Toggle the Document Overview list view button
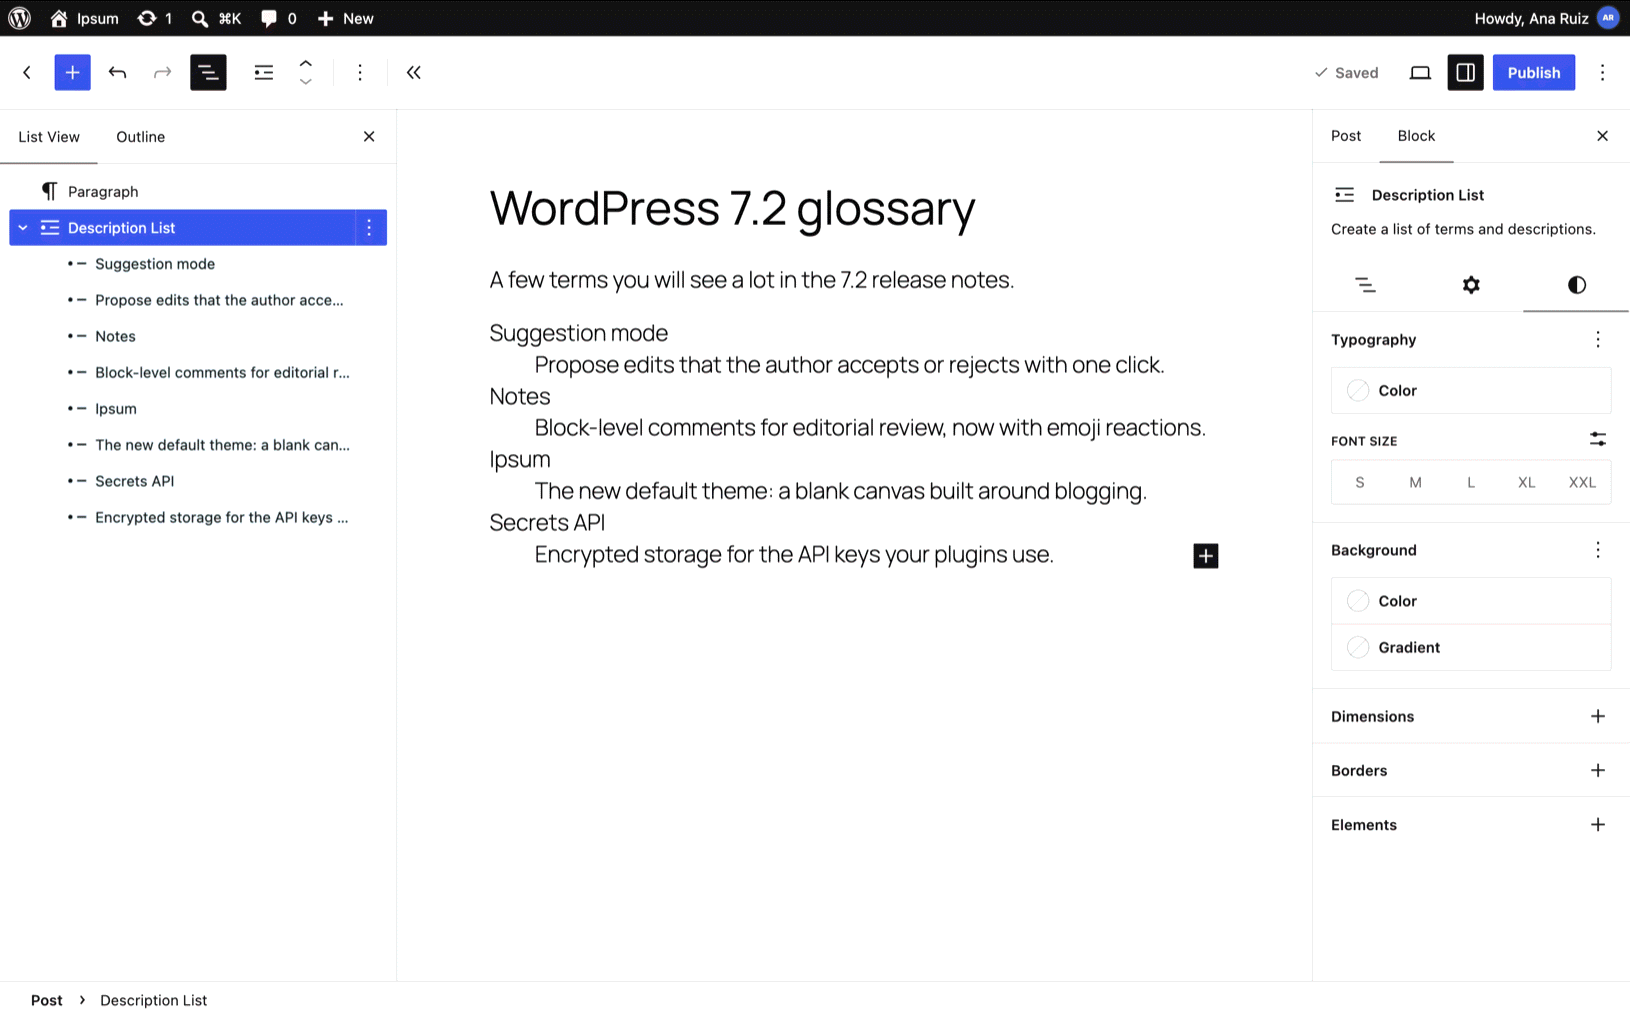The height and width of the screenshot is (1018, 1630). [x=208, y=72]
